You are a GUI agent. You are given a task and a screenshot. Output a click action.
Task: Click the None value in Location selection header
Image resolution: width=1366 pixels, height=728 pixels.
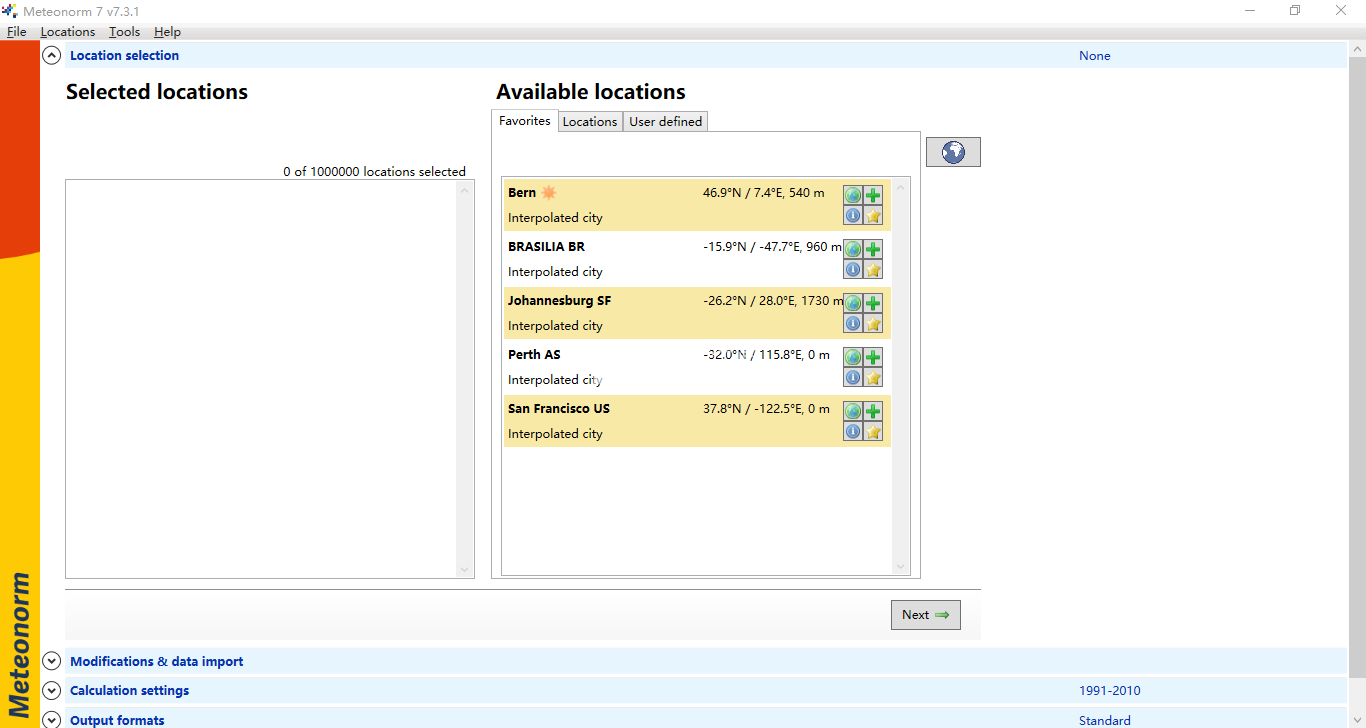(x=1094, y=56)
